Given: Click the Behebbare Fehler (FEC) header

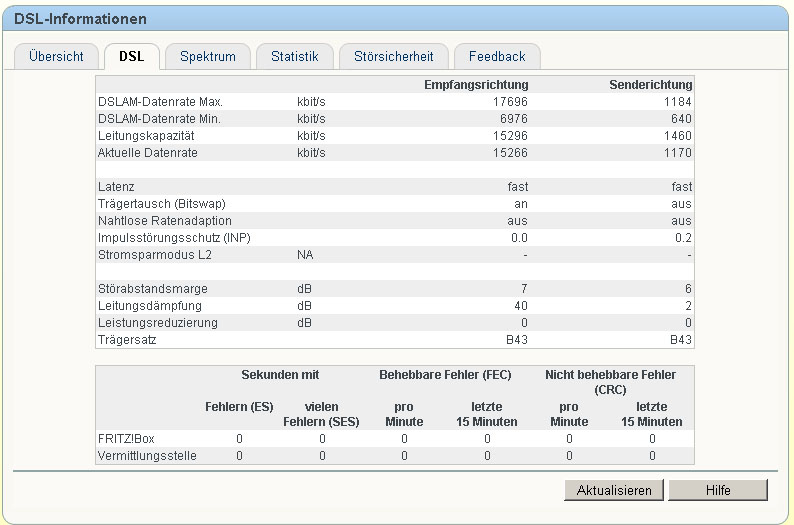Looking at the screenshot, I should pyautogui.click(x=445, y=375).
